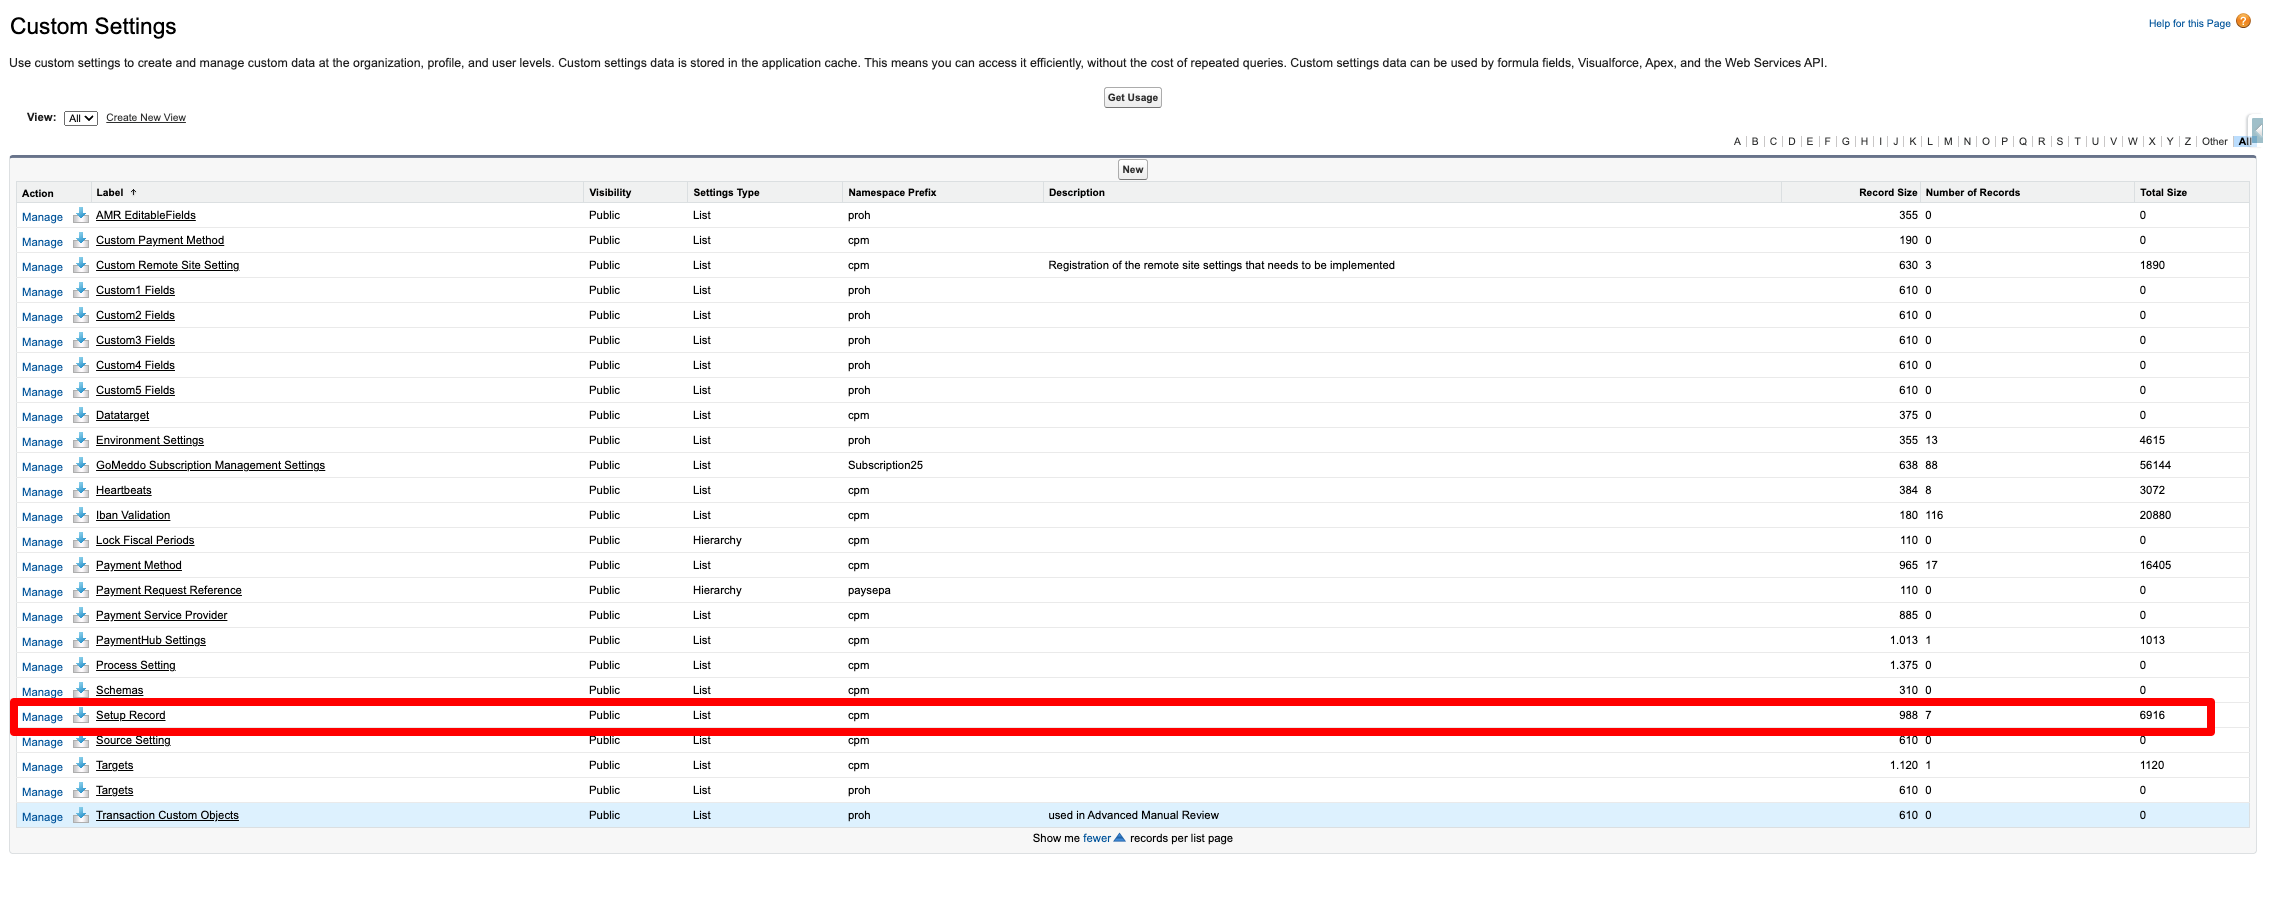Screen dimensions: 2269x908
Task: Open the Create New View link
Action: [x=146, y=118]
